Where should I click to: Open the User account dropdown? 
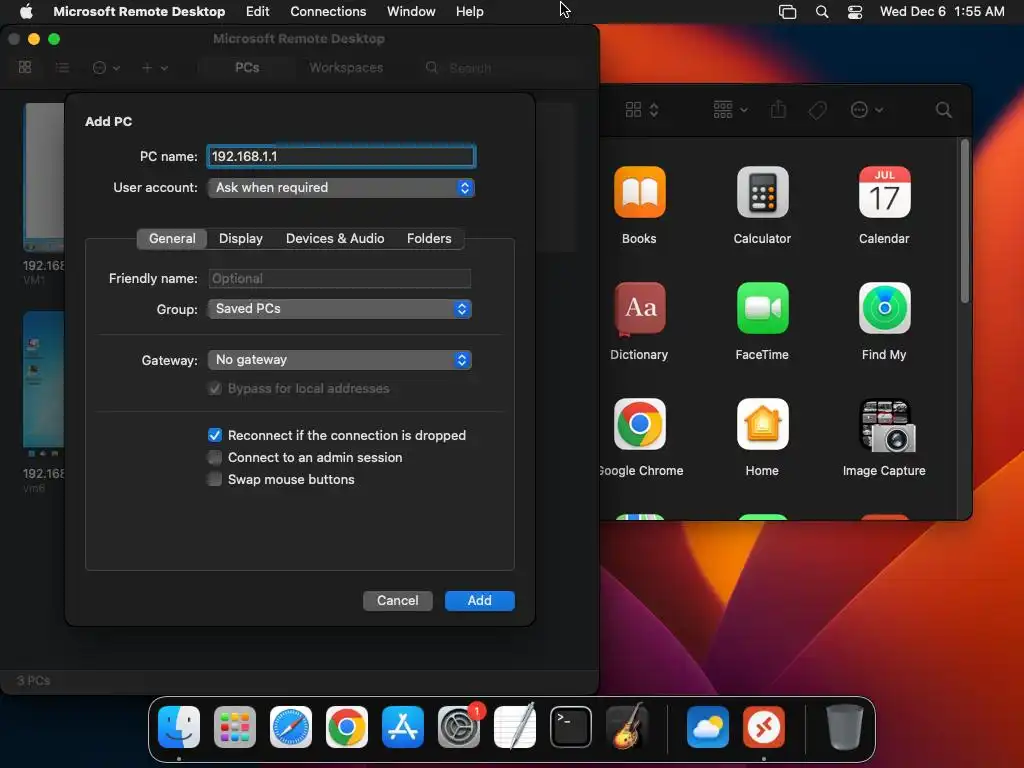[341, 187]
